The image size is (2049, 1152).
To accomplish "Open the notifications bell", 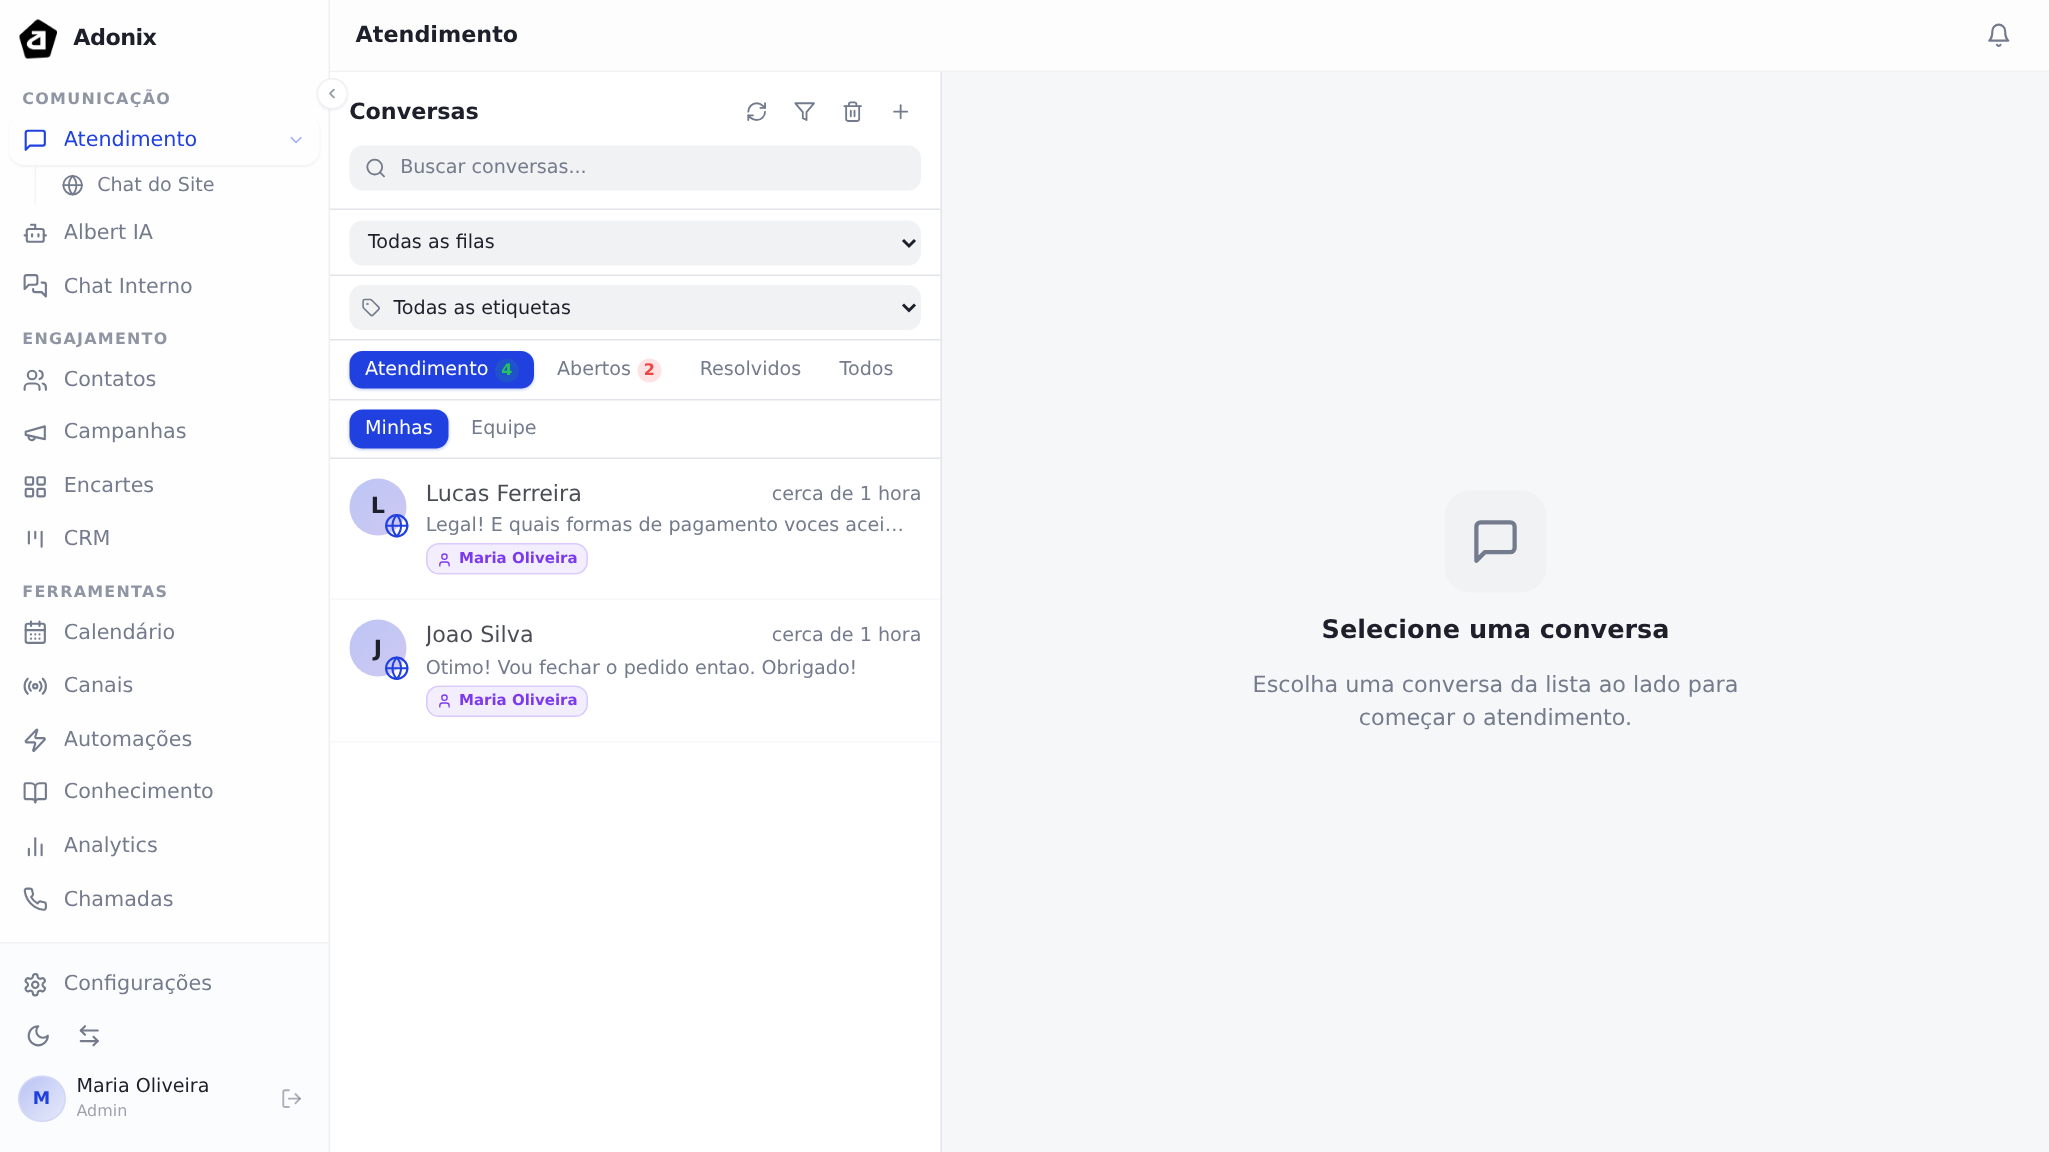I will (x=1998, y=36).
